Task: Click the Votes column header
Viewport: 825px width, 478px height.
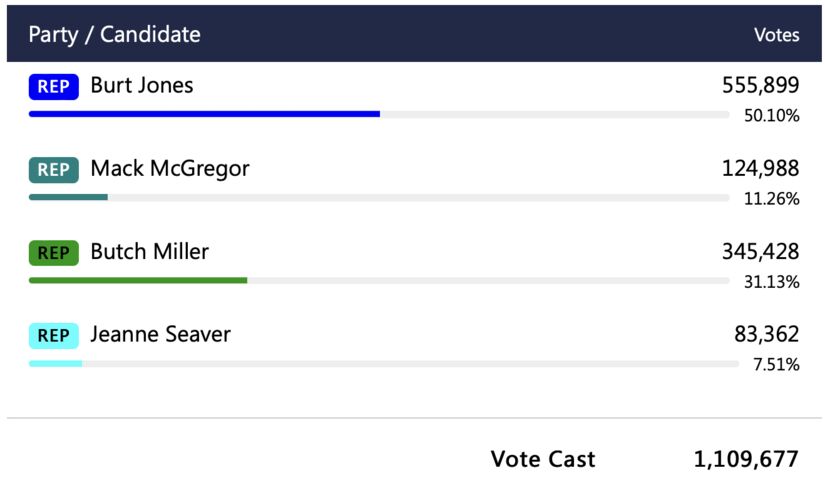Action: click(x=776, y=35)
